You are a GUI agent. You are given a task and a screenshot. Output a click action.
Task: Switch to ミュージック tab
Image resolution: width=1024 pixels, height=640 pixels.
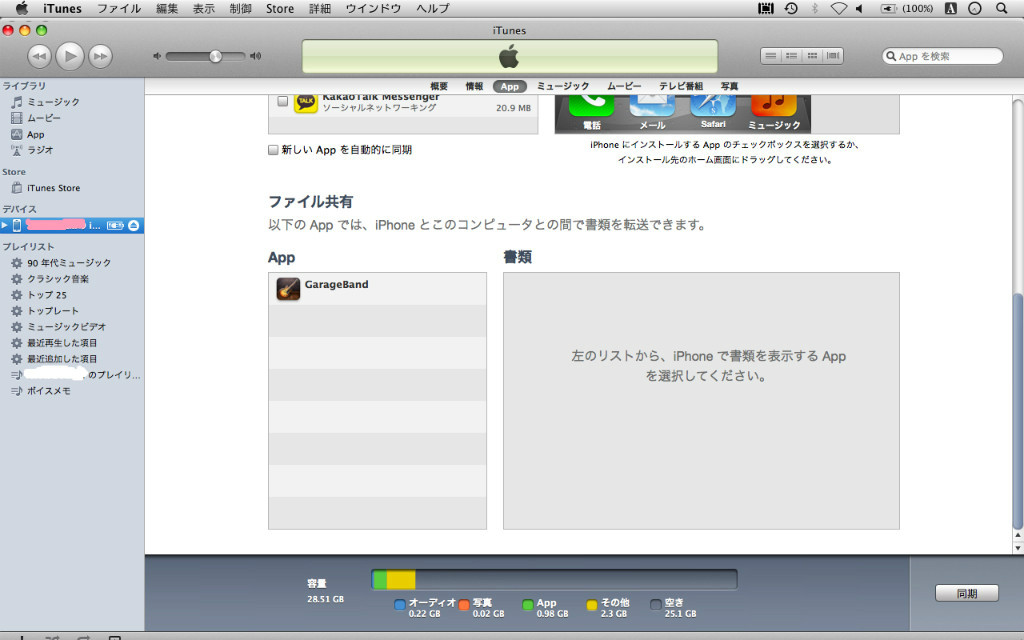pyautogui.click(x=563, y=86)
